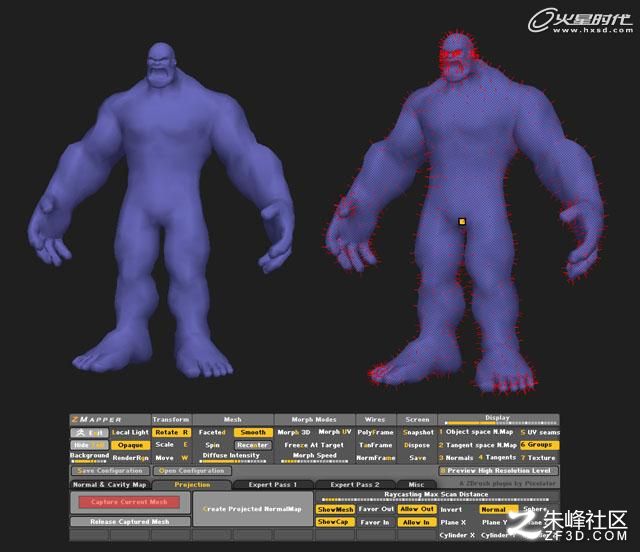Toggle Favor Out raycasting option
Viewport: 640px width, 552px height.
pos(376,509)
